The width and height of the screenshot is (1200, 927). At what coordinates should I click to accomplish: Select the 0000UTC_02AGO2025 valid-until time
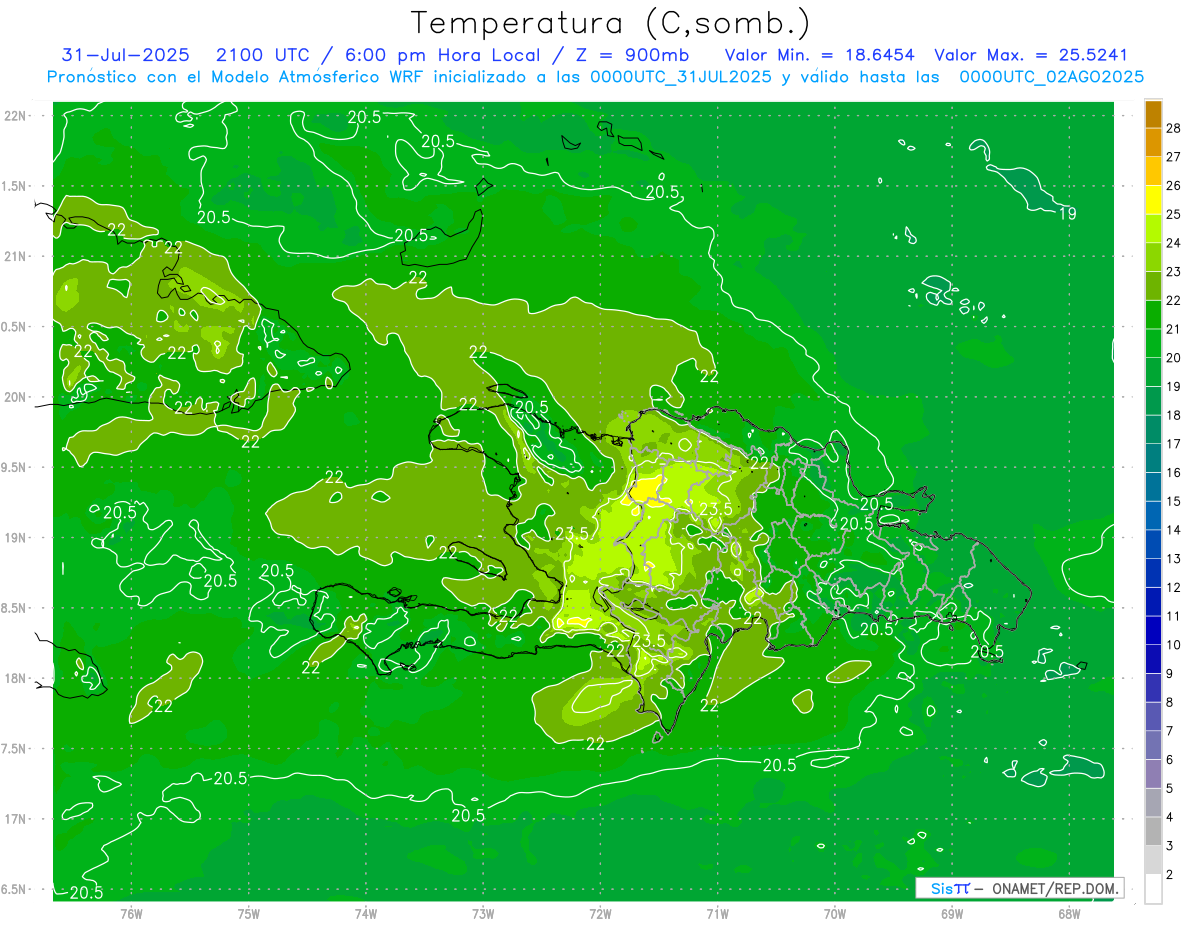[x=1052, y=76]
